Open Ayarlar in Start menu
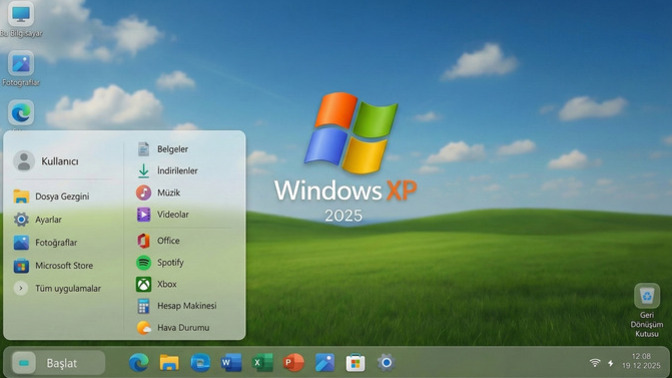This screenshot has width=672, height=378. pyautogui.click(x=38, y=219)
